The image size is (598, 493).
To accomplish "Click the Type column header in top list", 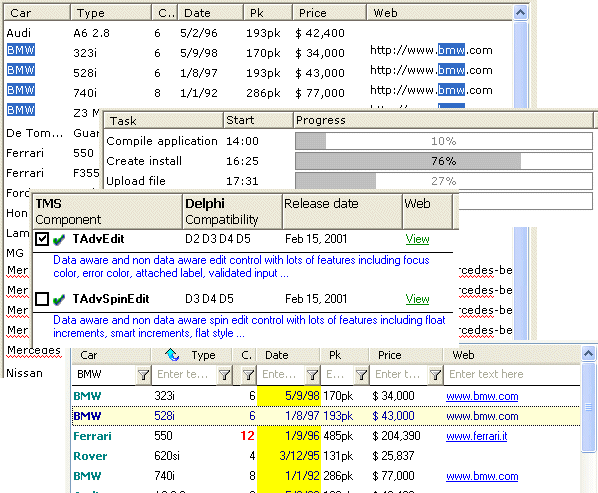I will pyautogui.click(x=111, y=13).
